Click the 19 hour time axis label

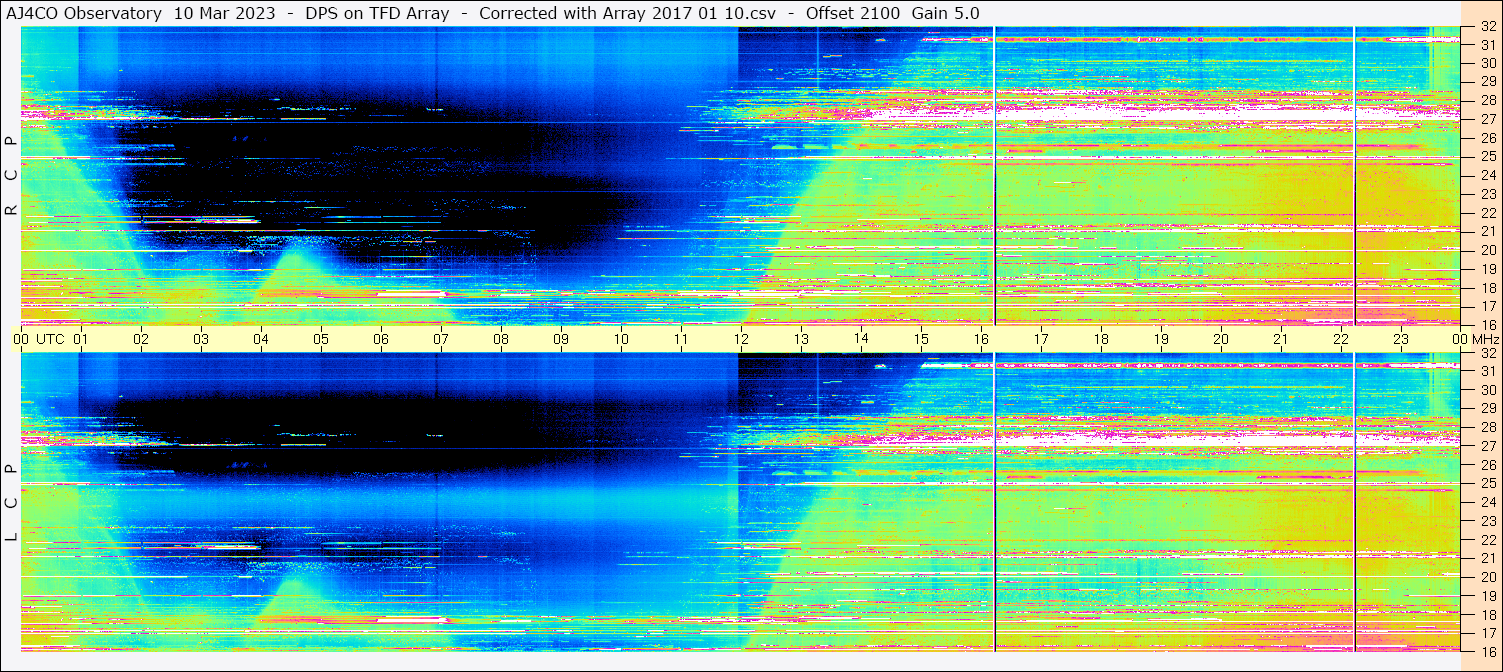(1161, 339)
